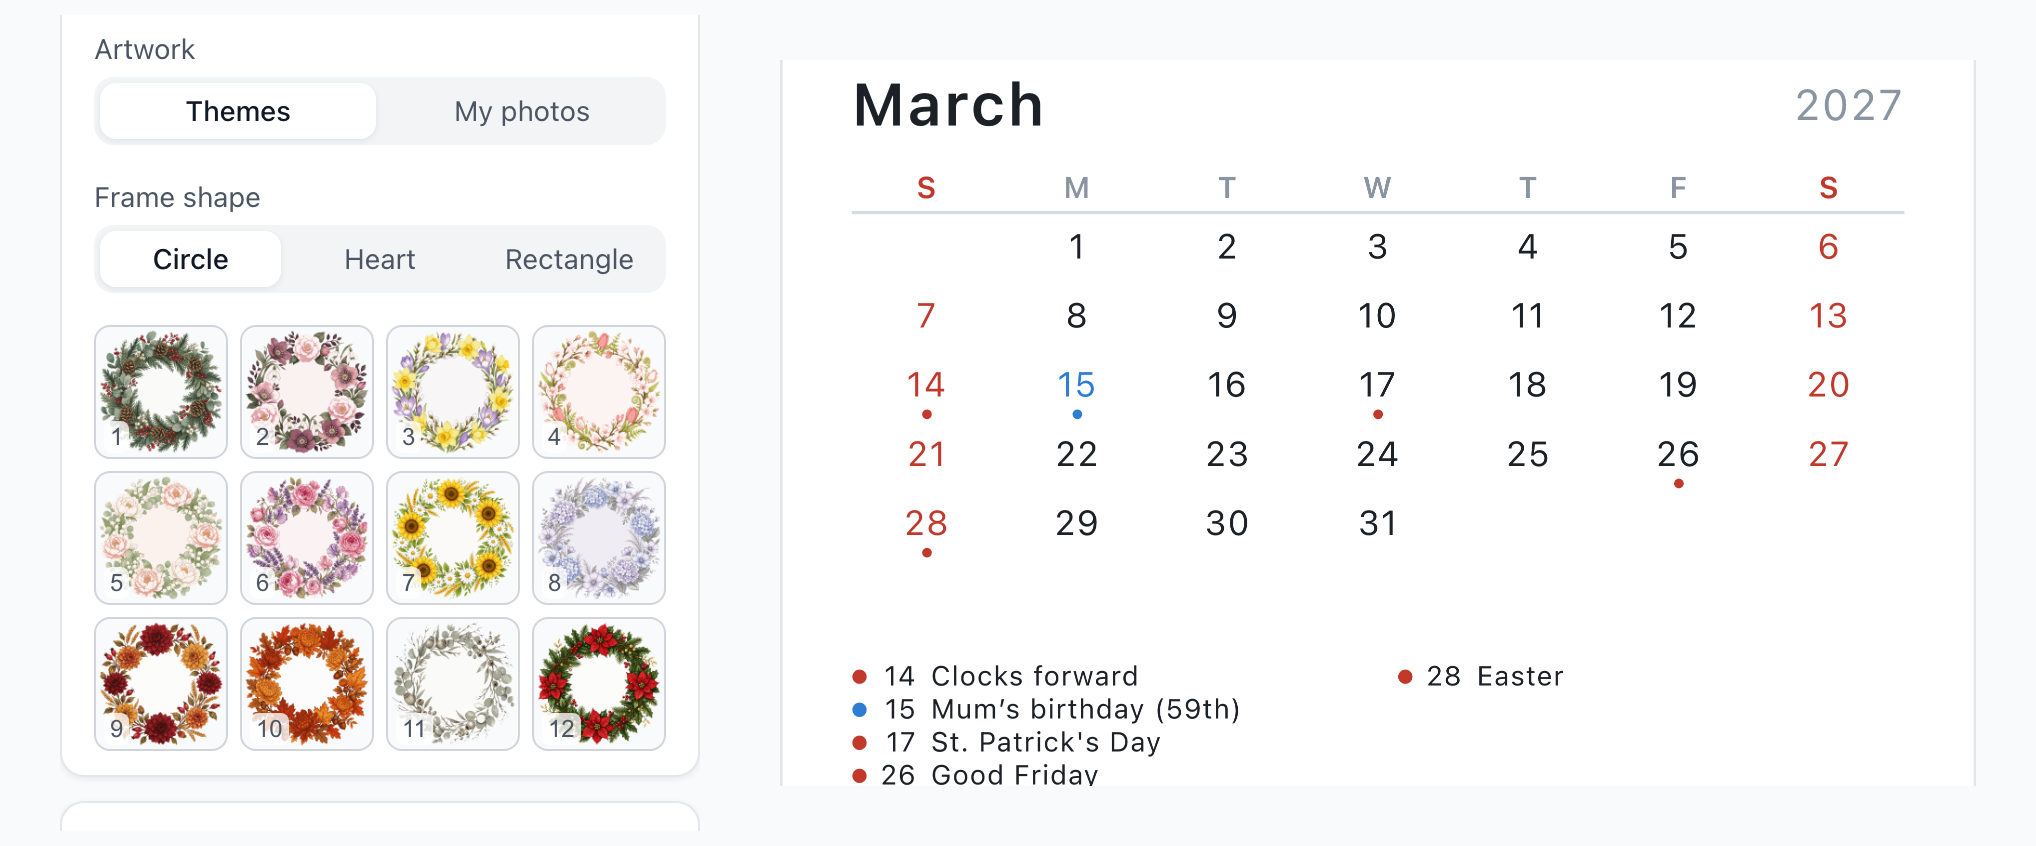Set frame shape to Heart
2036x846 pixels.
(x=380, y=259)
